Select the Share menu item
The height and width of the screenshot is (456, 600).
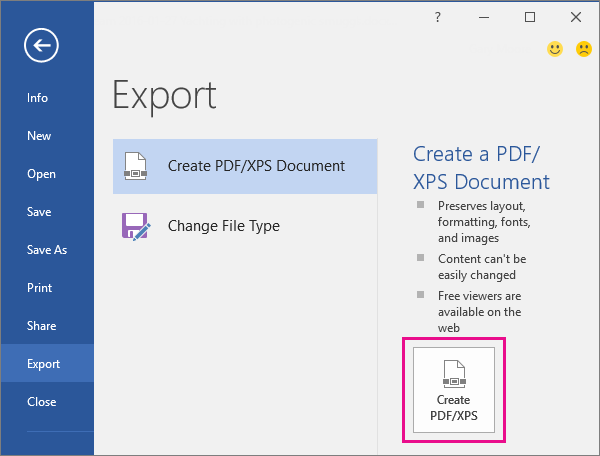[x=41, y=326]
